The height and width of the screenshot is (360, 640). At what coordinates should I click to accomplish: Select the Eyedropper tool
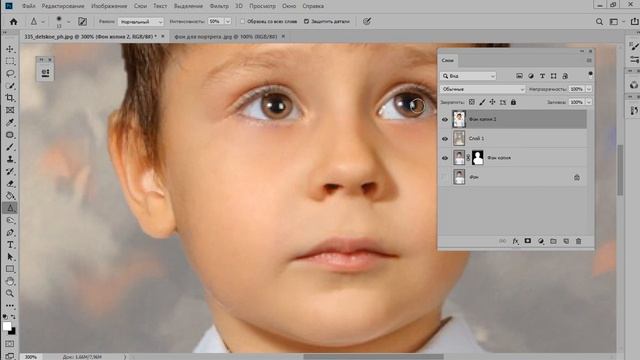tap(10, 122)
